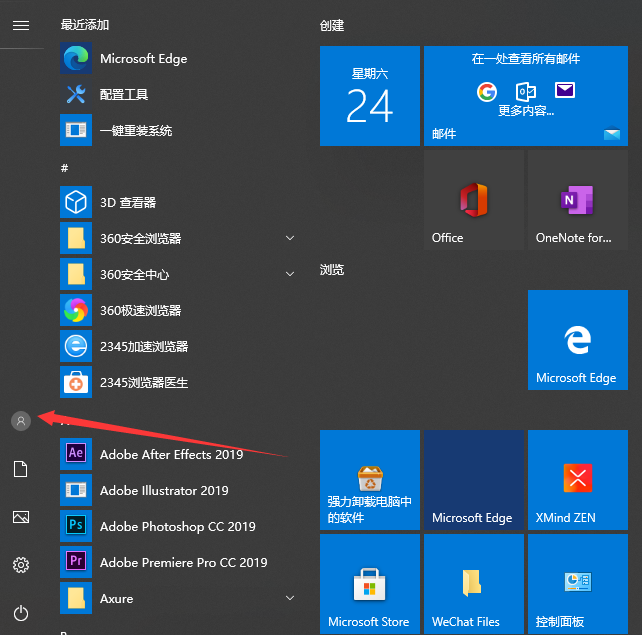Expand the 360安全浏览器 folder
642x635 pixels.
point(290,238)
